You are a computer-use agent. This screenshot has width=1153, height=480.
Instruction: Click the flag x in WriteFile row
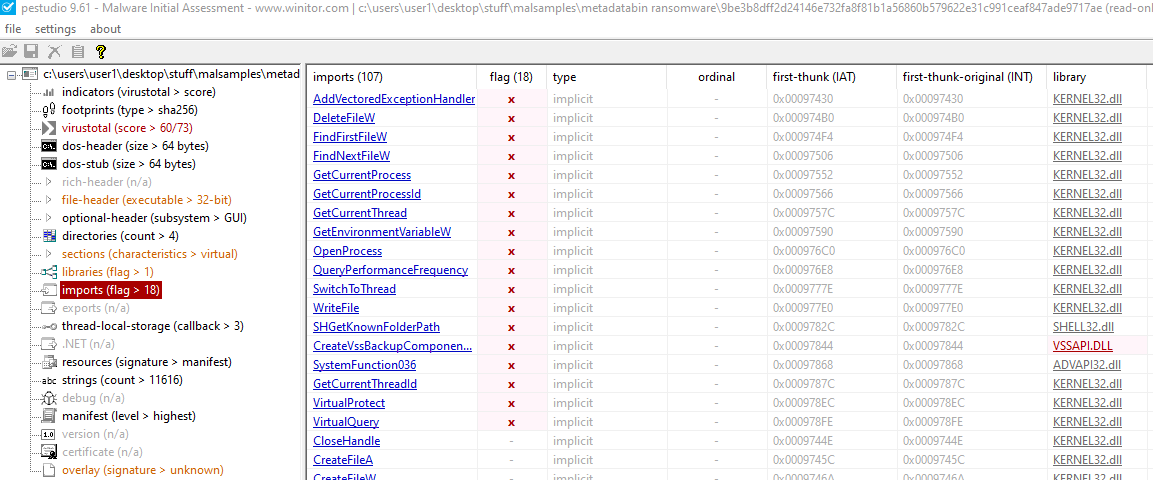tap(511, 308)
